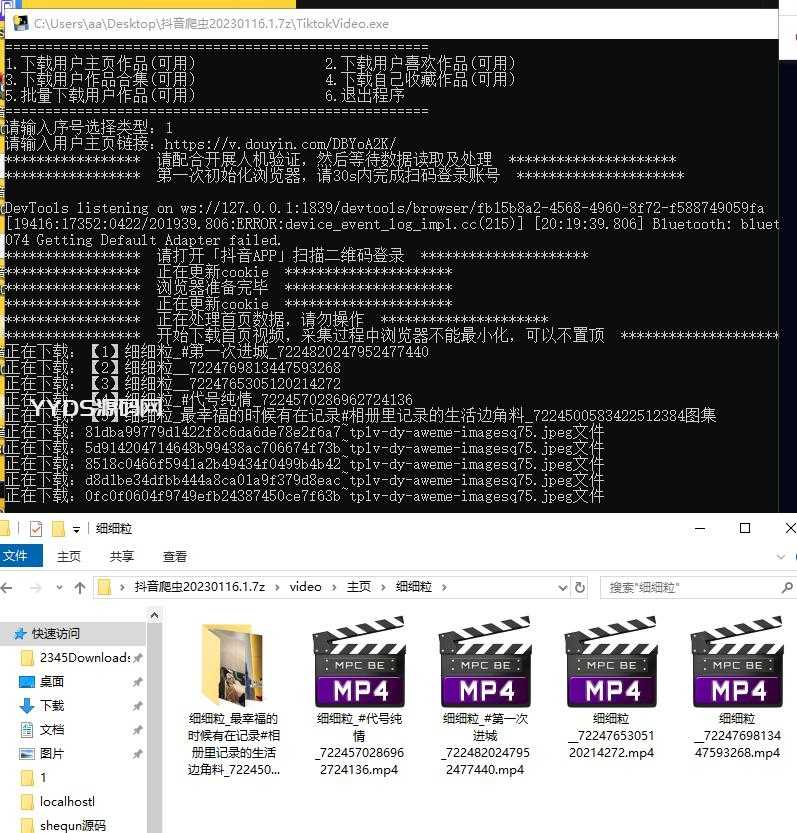This screenshot has height=833, width=797.
Task: Expand chevron after 主页 breadcrumb
Action: 384,587
